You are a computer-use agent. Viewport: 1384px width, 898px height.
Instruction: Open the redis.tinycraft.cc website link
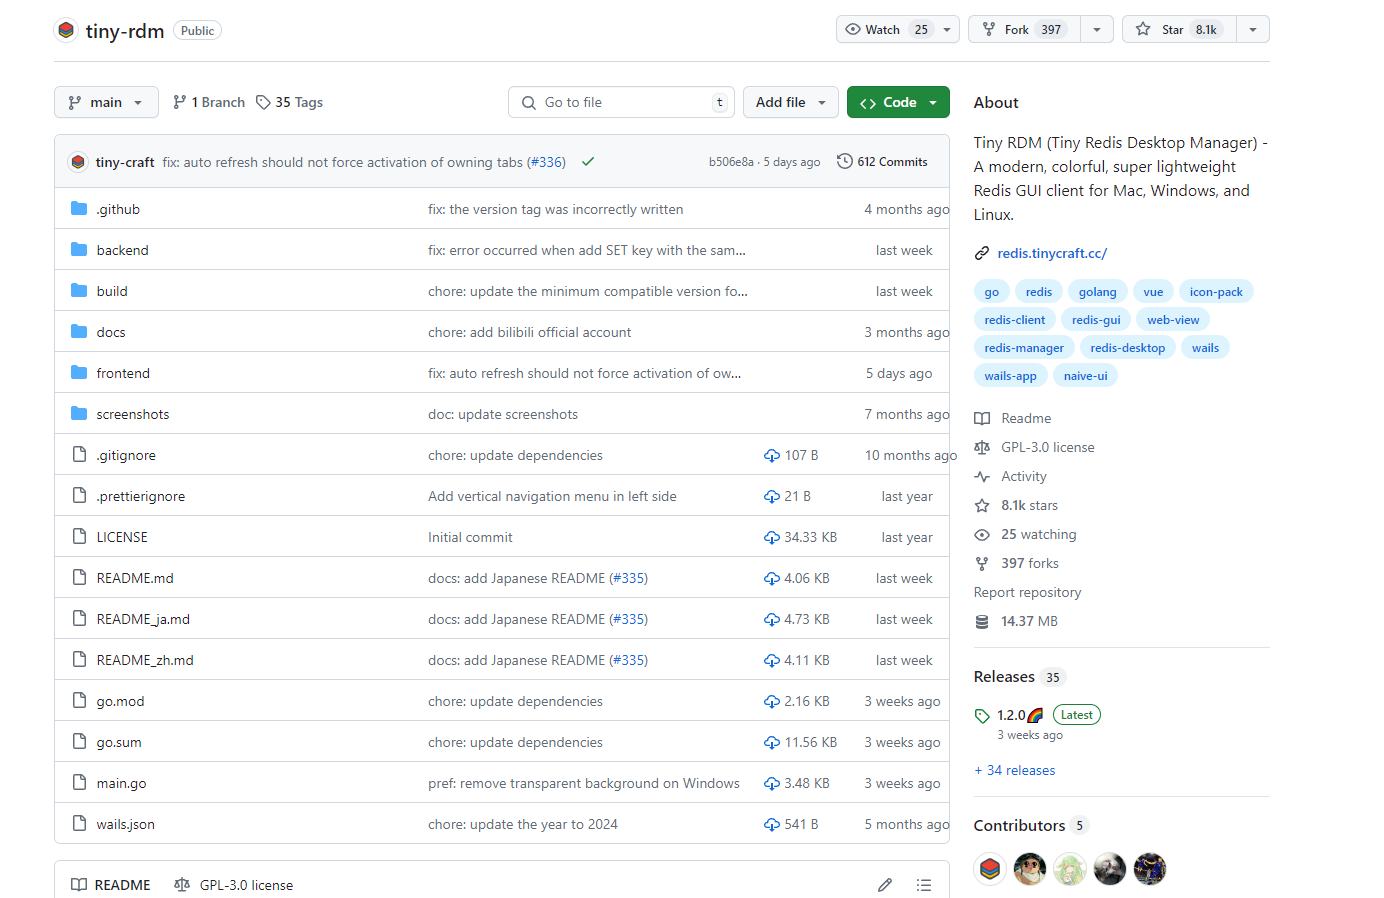pyautogui.click(x=1051, y=253)
